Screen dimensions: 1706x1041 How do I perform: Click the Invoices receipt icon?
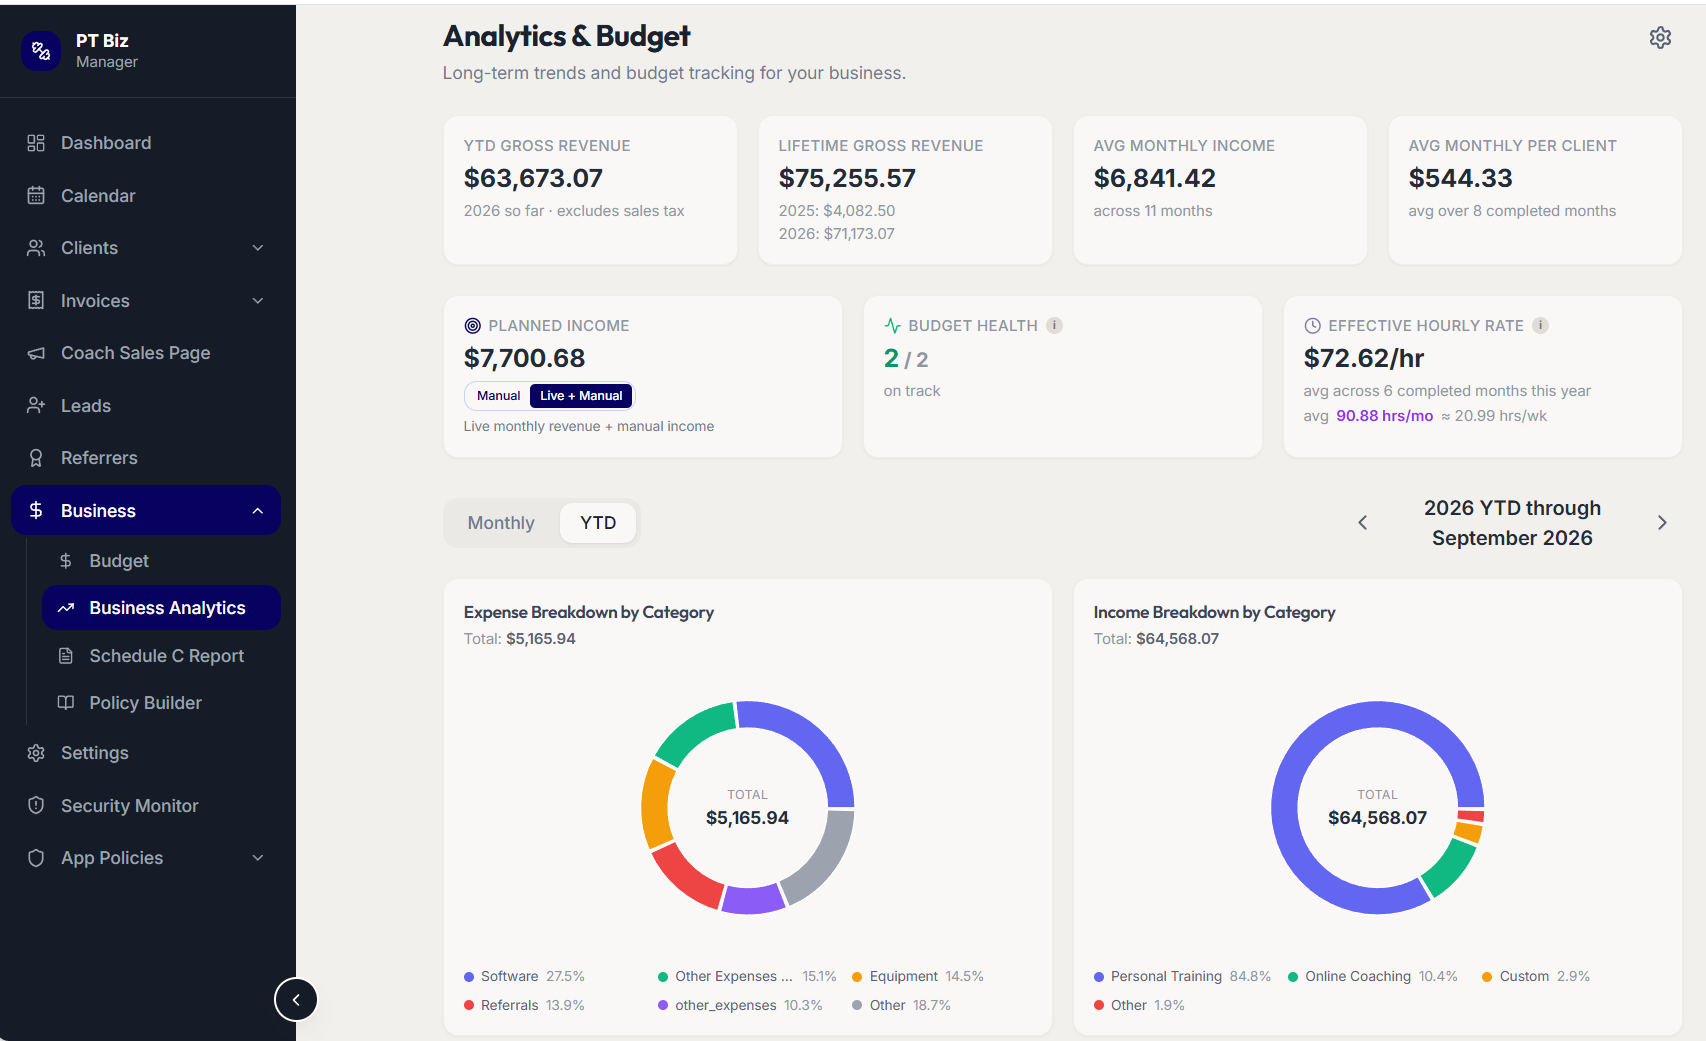pos(36,301)
